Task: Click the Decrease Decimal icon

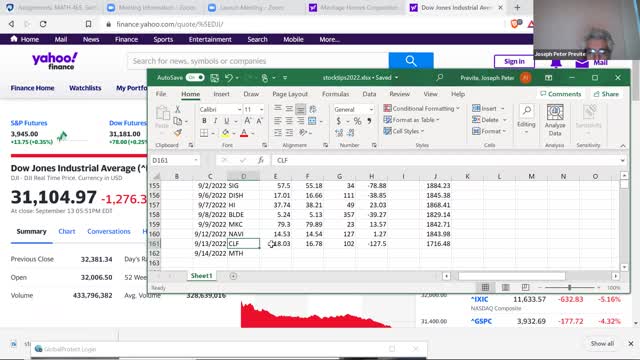Action: [351, 133]
